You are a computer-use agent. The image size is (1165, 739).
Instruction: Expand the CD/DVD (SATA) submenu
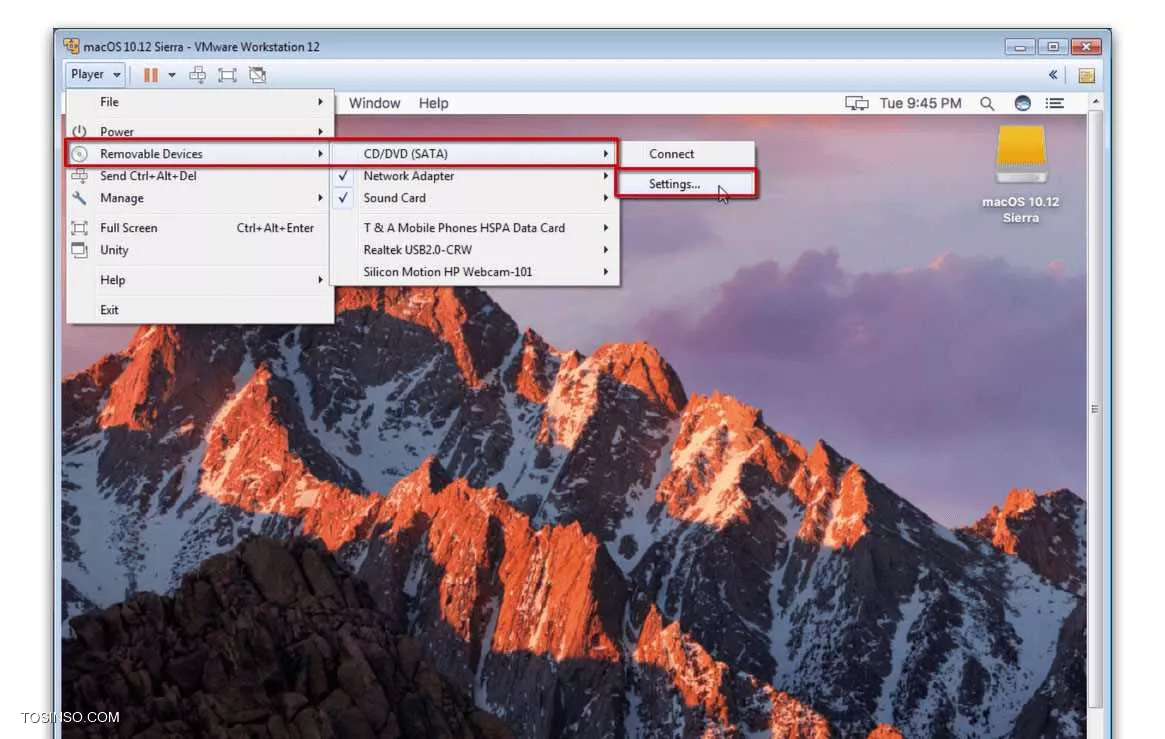tap(475, 154)
